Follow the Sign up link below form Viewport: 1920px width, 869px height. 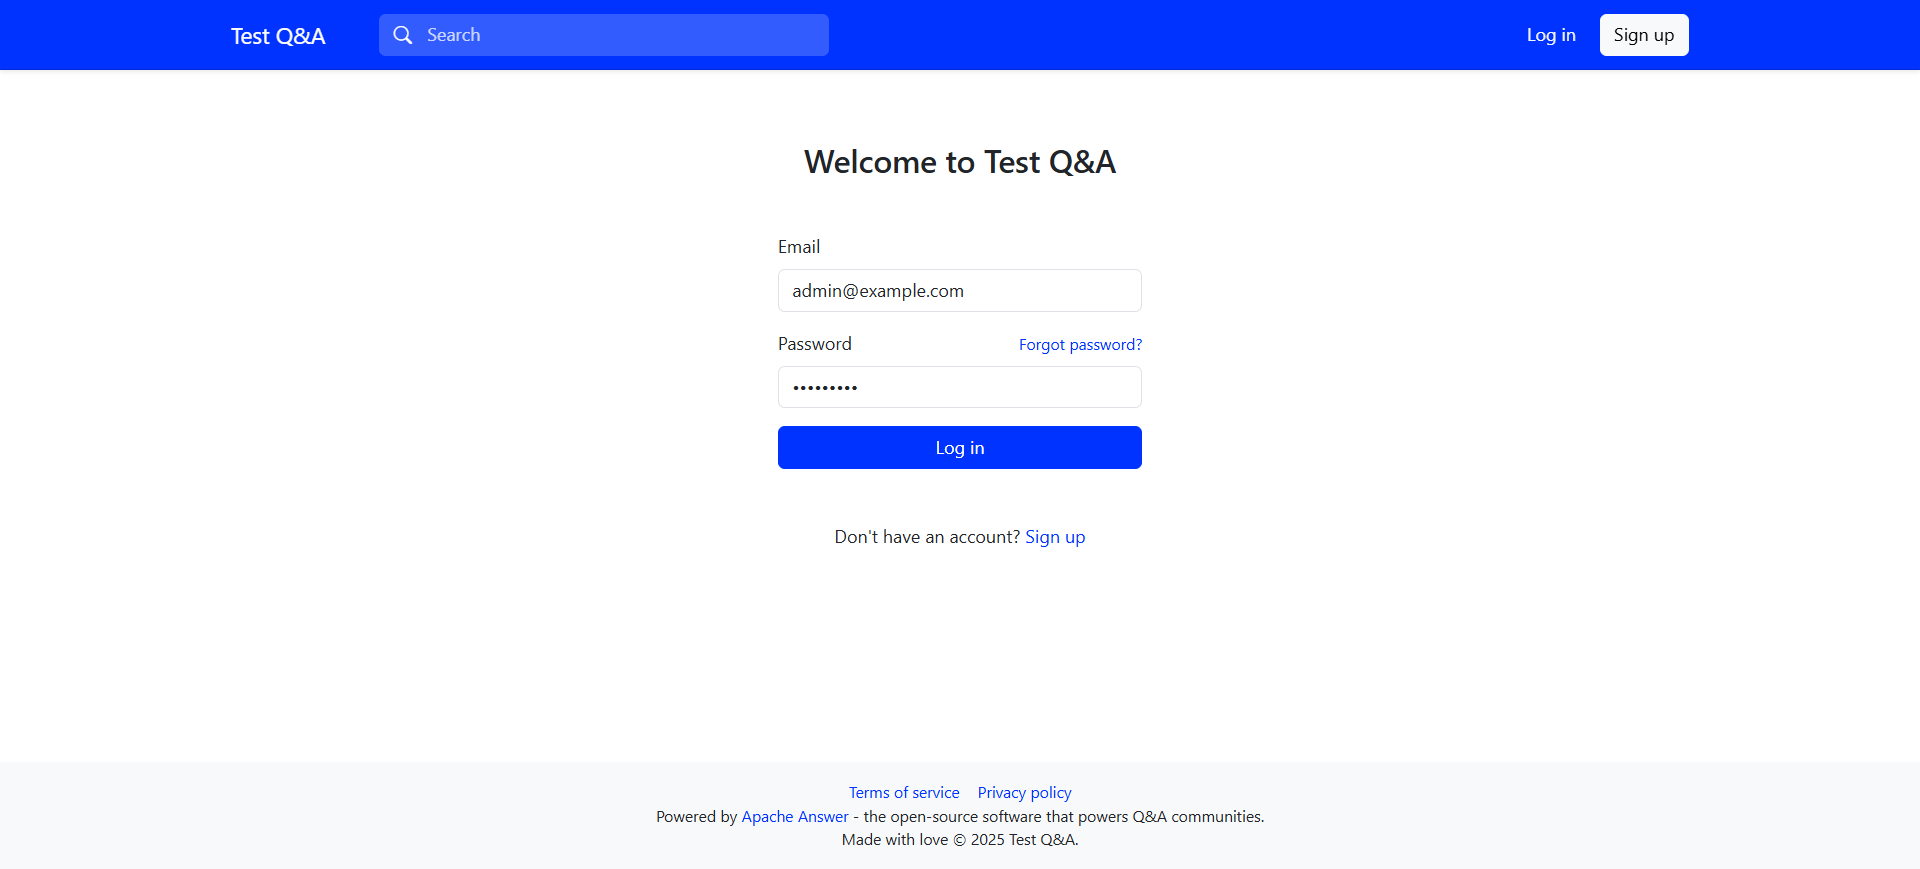tap(1055, 537)
